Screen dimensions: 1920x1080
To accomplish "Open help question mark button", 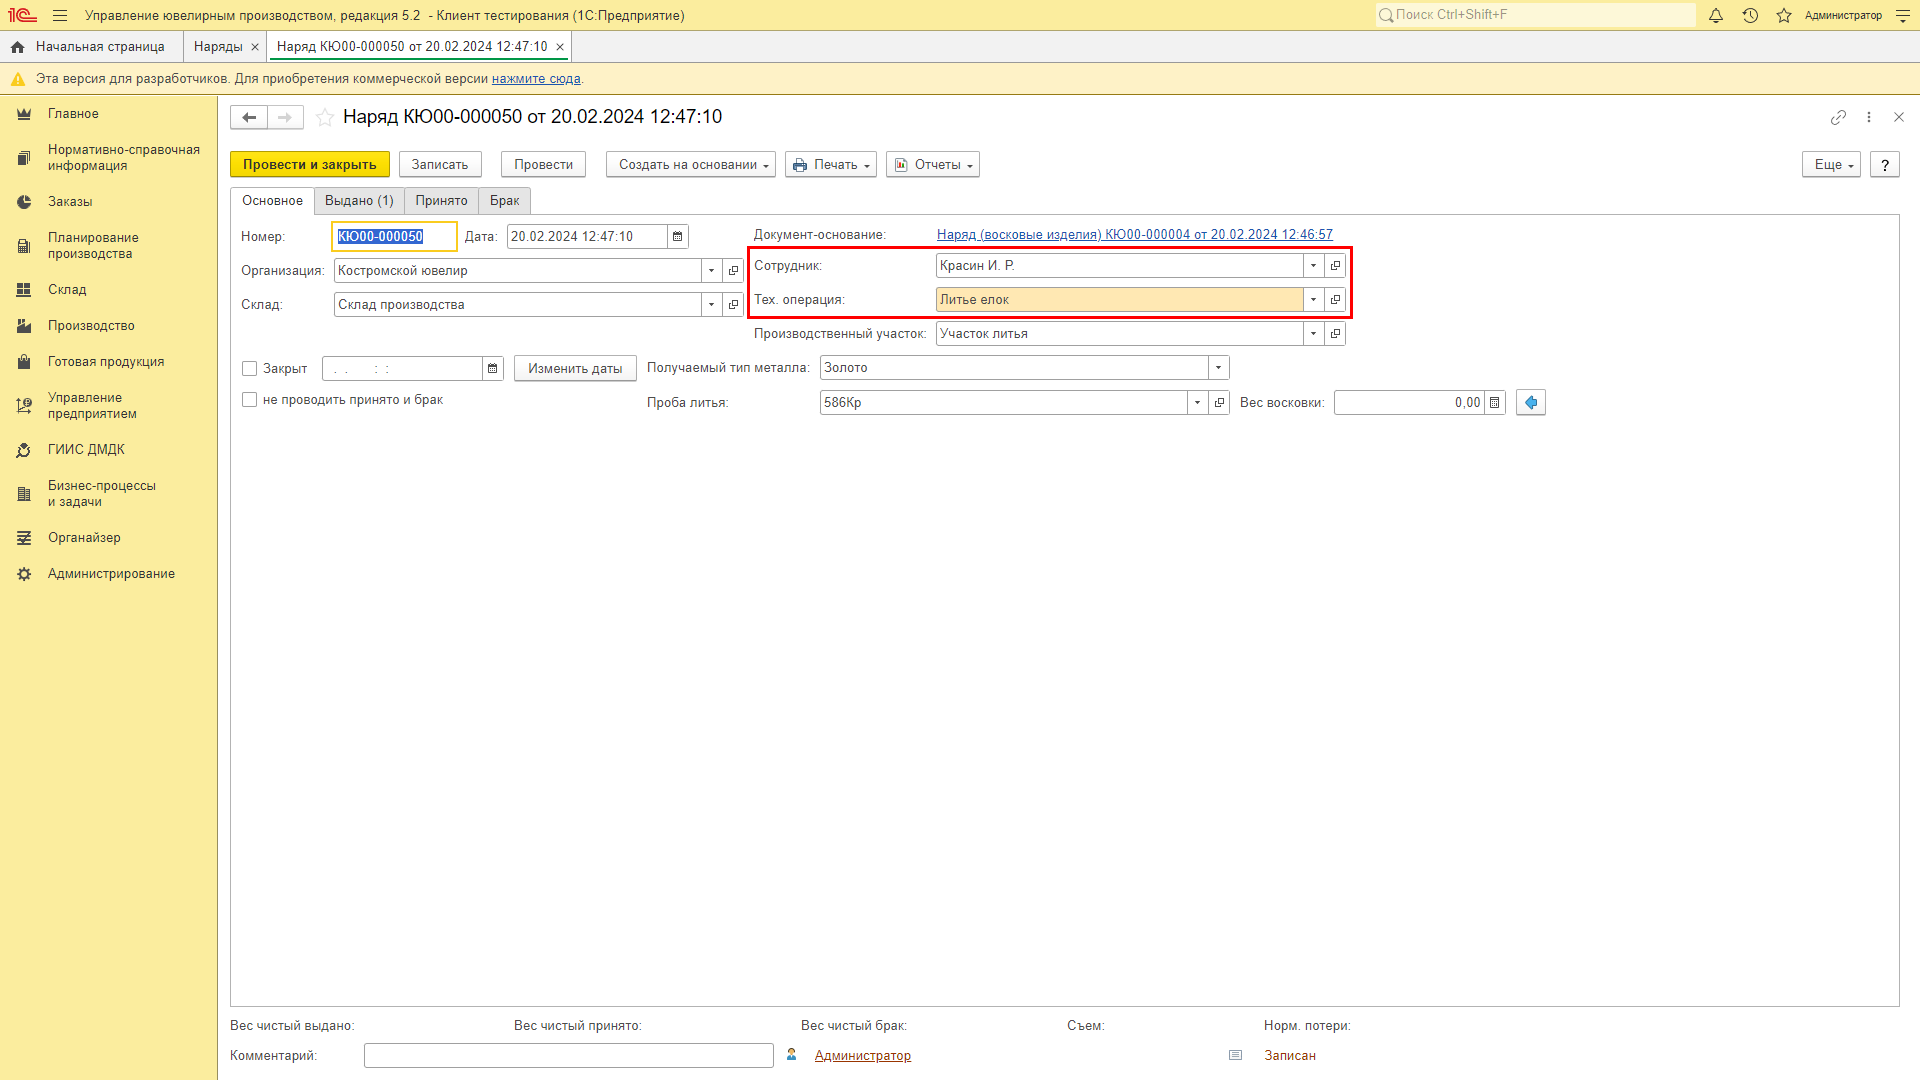I will (x=1885, y=165).
